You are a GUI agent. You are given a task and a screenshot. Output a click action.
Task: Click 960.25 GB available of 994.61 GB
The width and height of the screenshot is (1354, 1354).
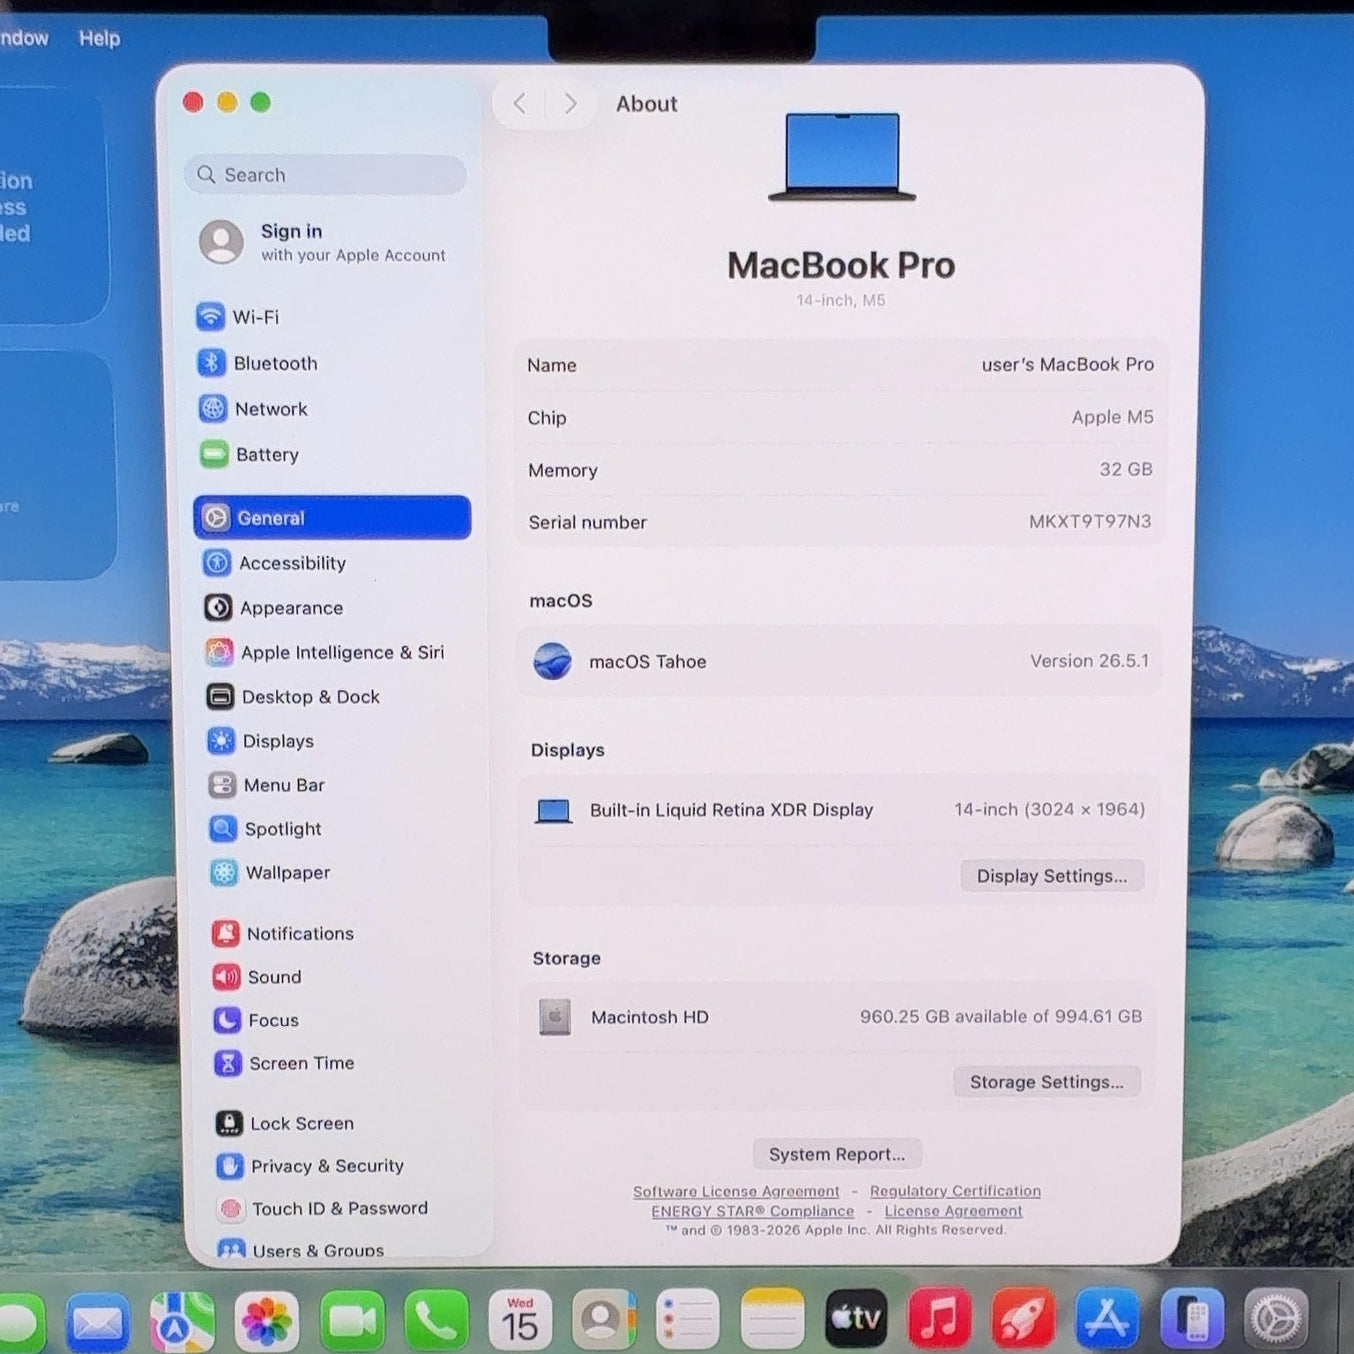pos(1001,1016)
